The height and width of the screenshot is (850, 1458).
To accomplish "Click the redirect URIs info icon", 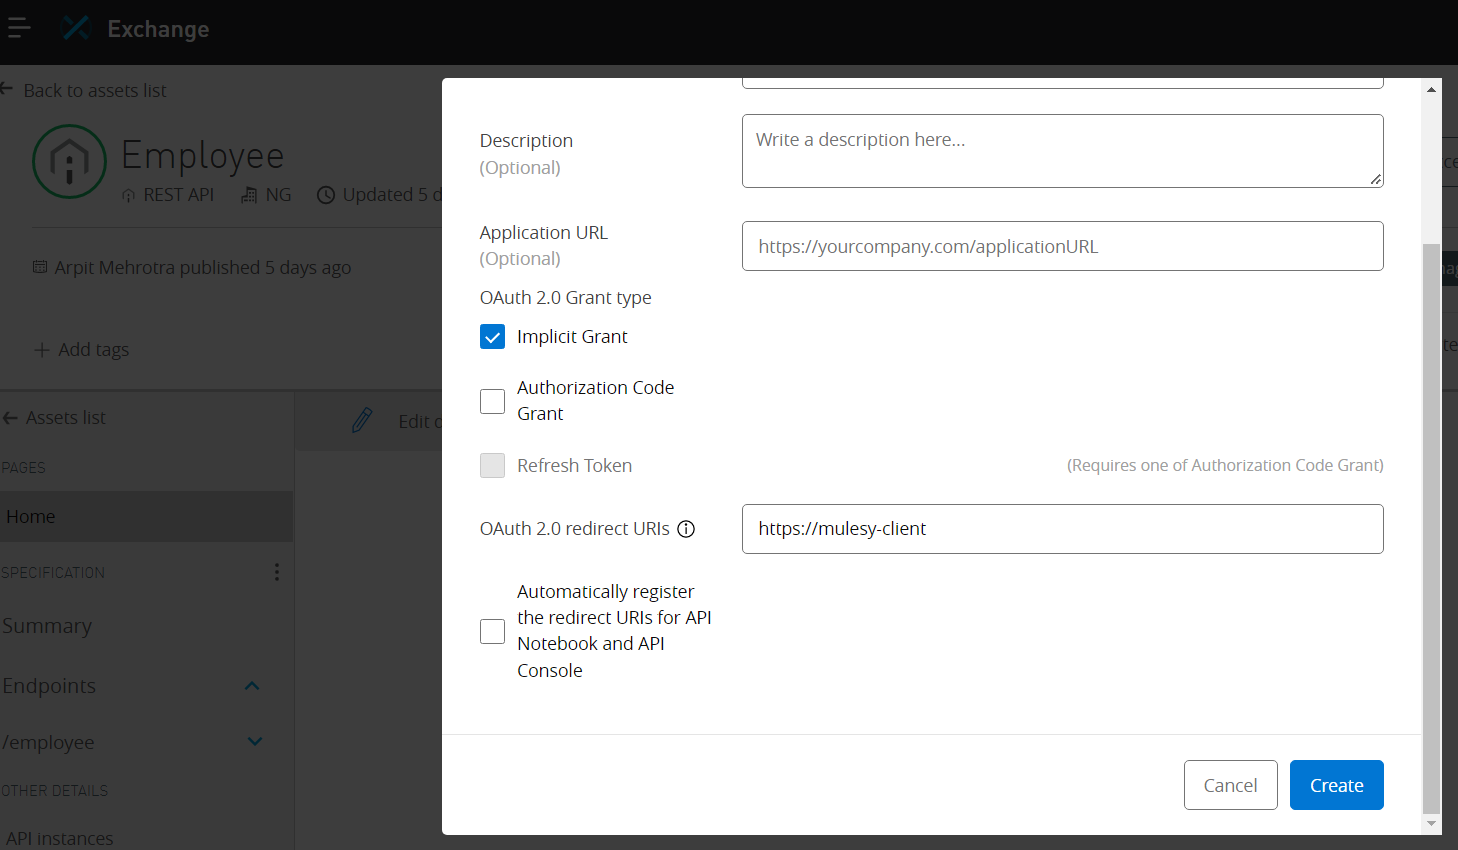I will (x=686, y=529).
